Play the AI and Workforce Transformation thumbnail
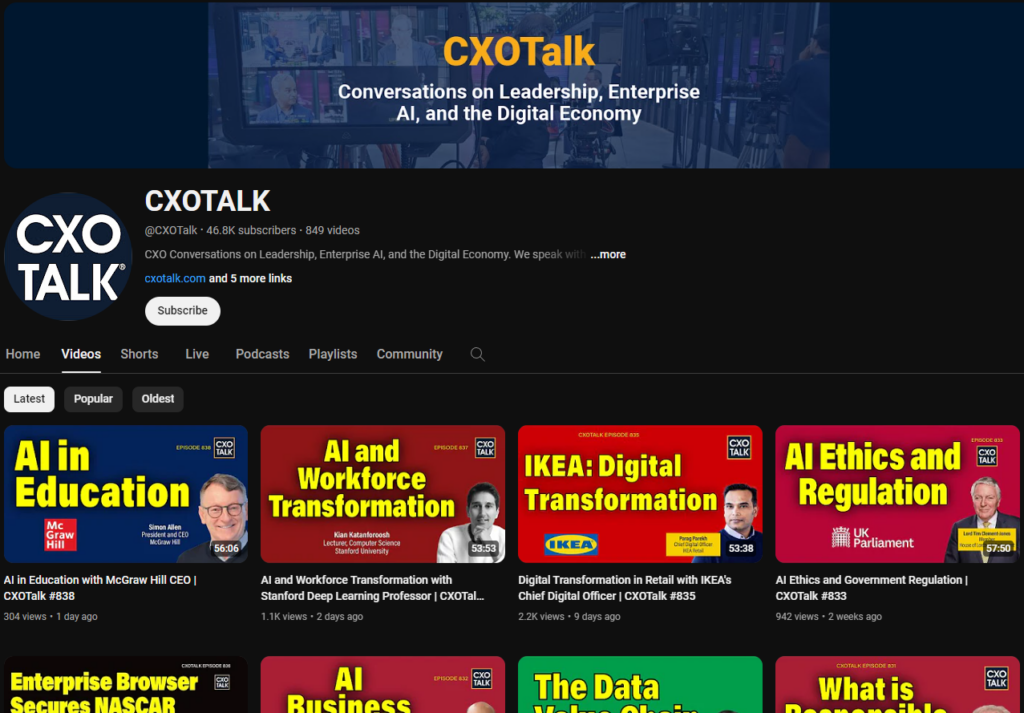Image resolution: width=1024 pixels, height=713 pixels. pyautogui.click(x=383, y=494)
